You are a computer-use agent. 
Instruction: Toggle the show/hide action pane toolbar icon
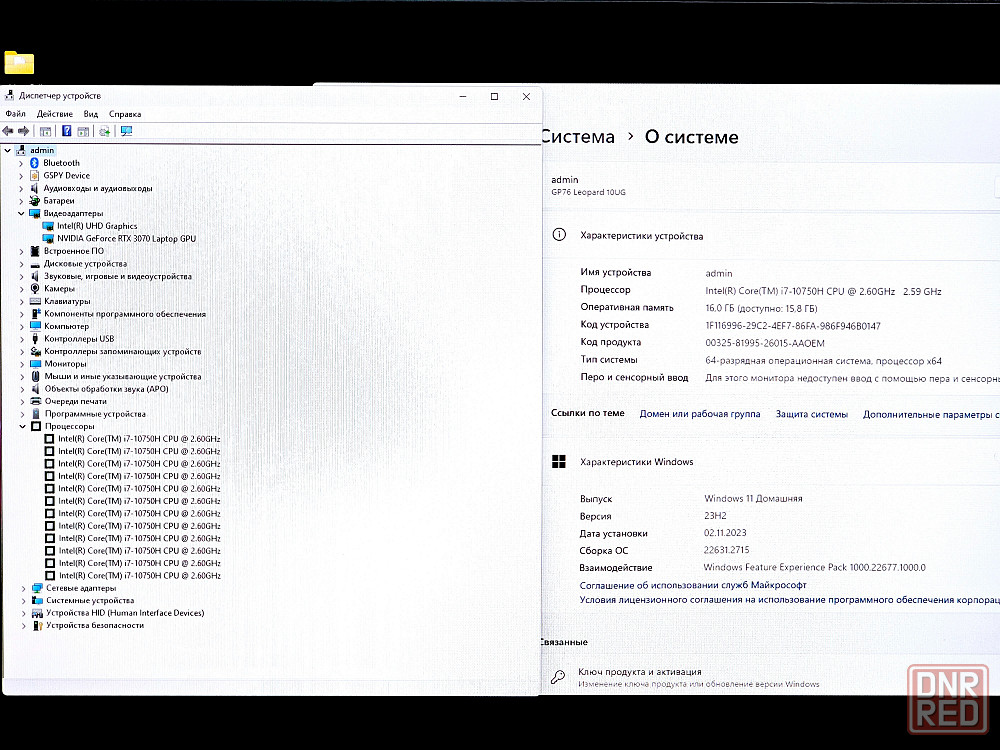[x=83, y=131]
